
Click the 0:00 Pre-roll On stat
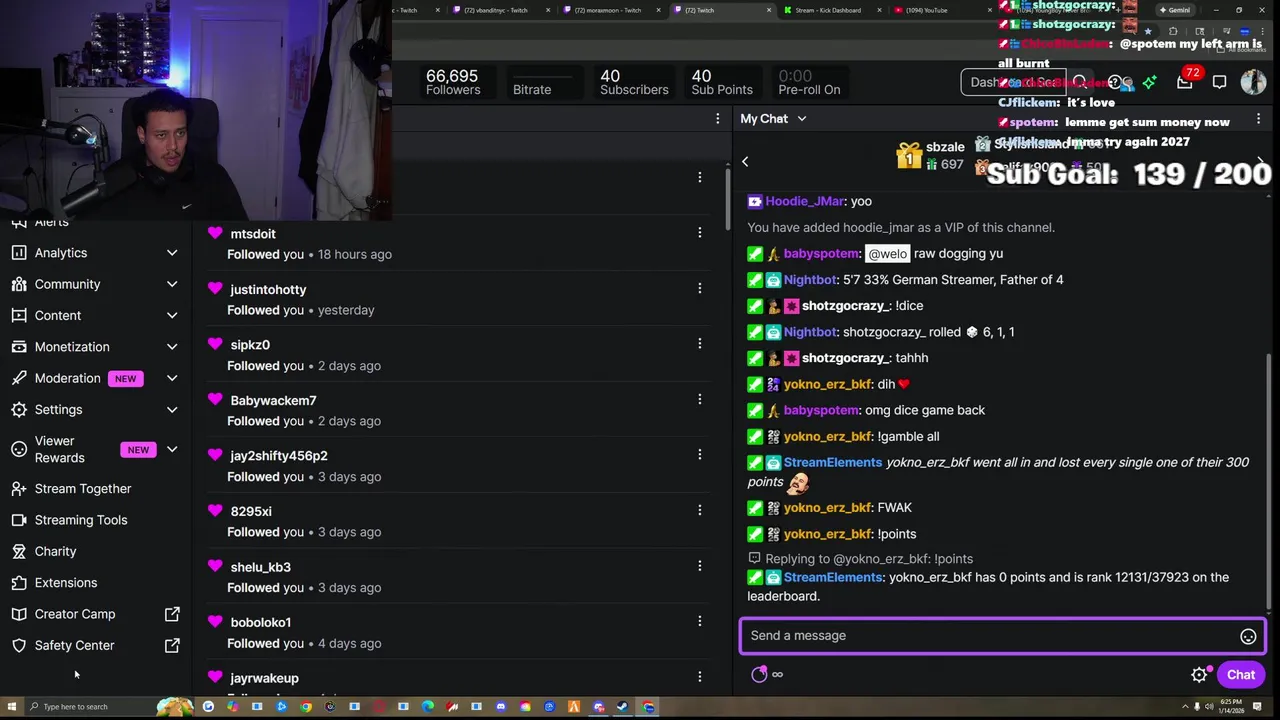(809, 82)
